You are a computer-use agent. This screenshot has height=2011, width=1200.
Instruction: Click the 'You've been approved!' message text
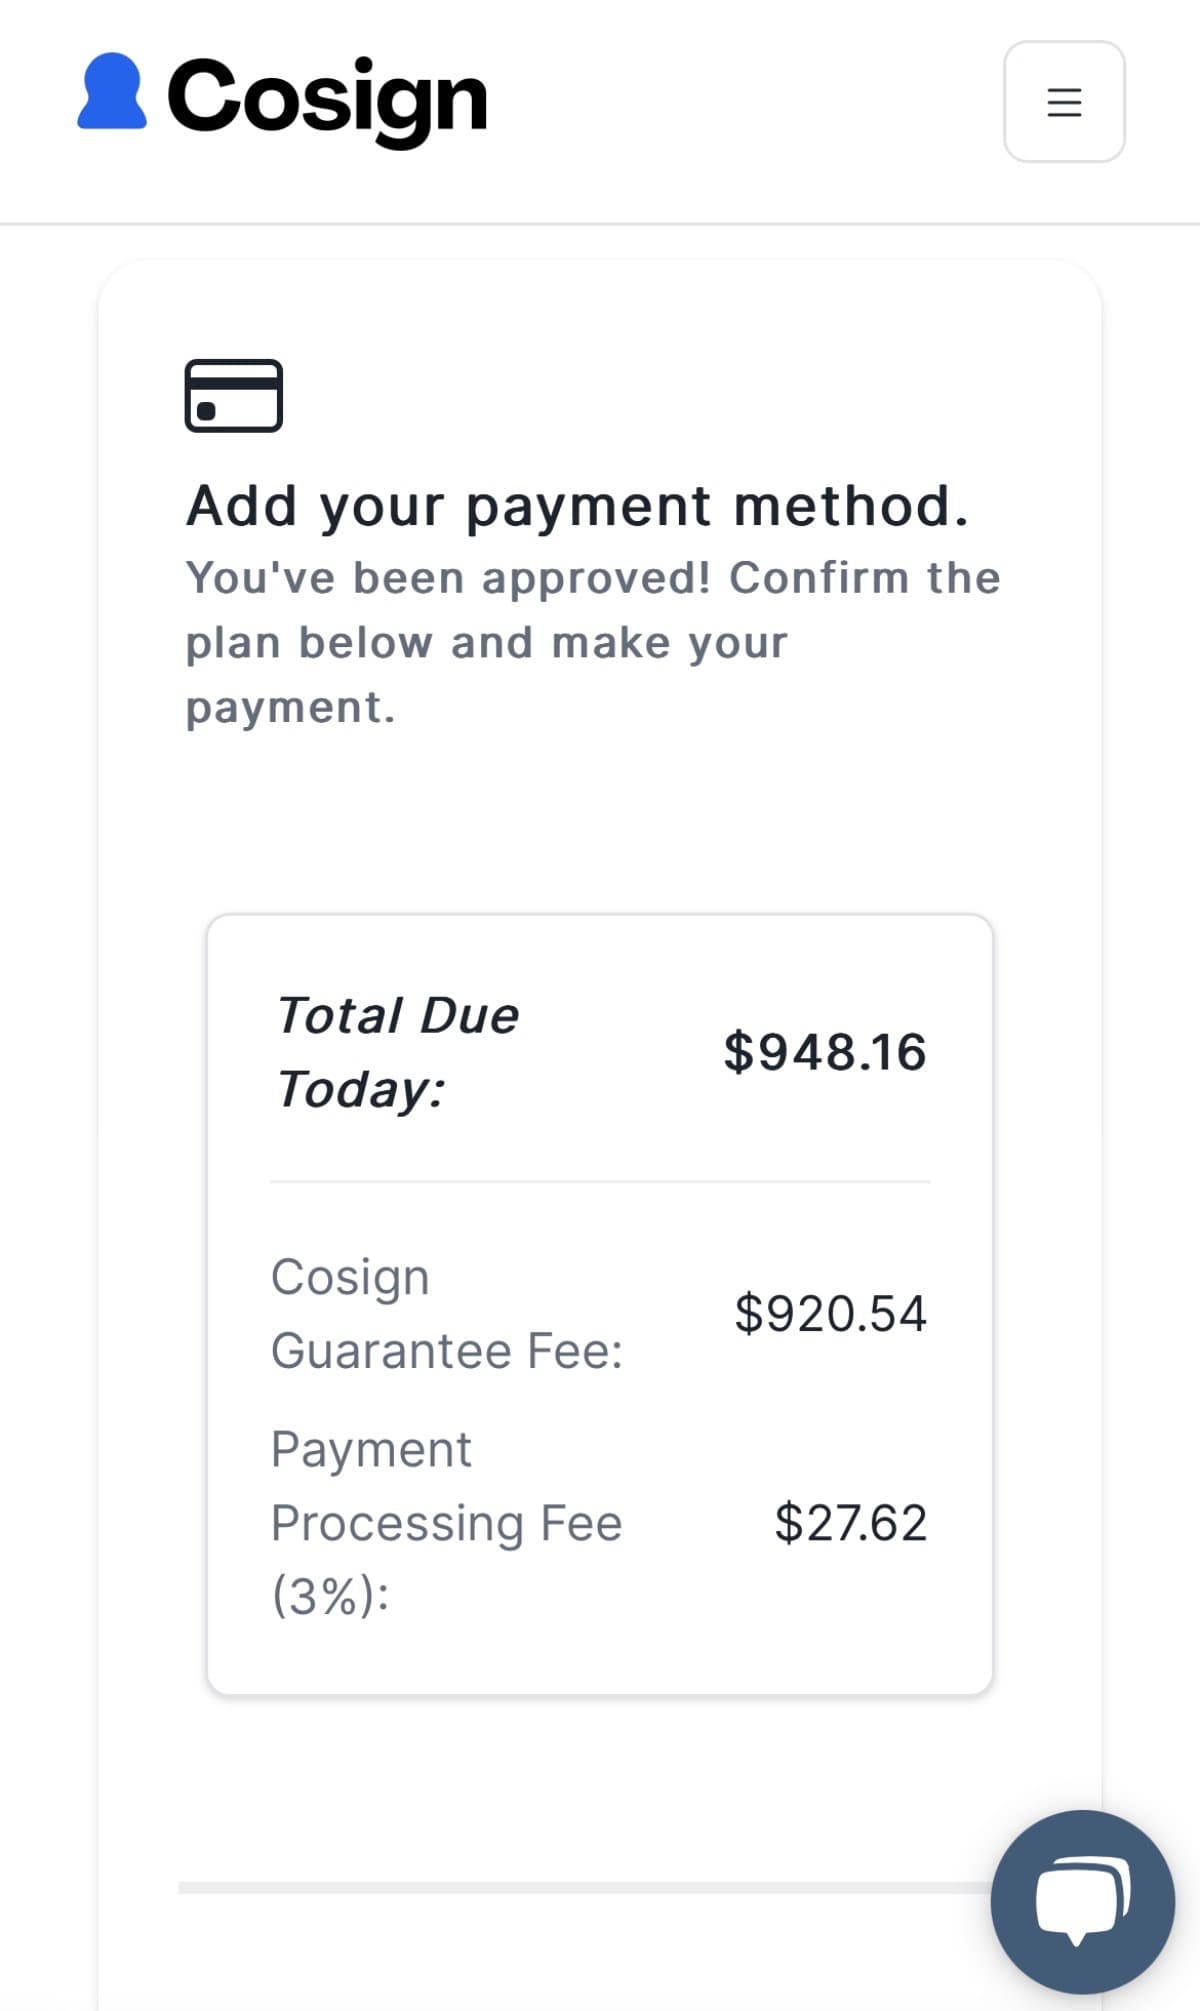point(447,578)
